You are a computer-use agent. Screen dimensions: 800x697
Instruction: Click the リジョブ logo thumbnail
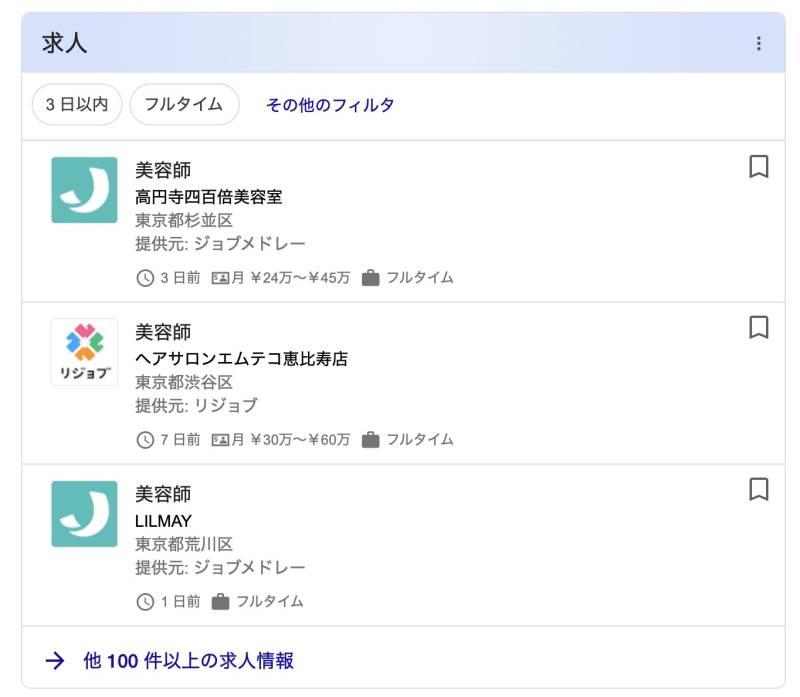click(x=84, y=352)
